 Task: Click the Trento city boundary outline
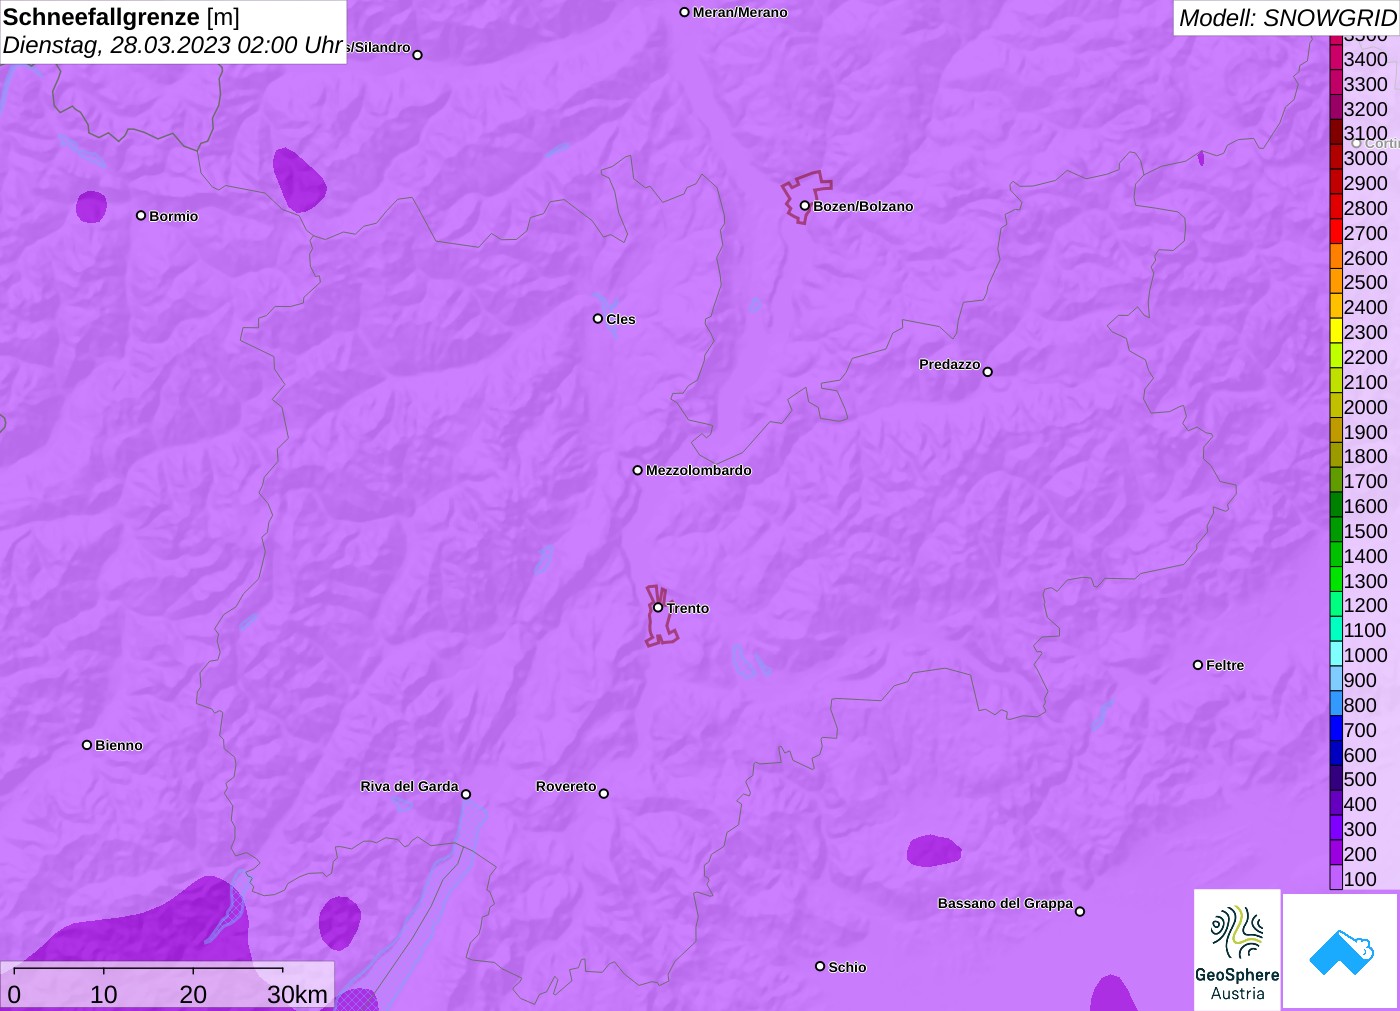(x=660, y=616)
